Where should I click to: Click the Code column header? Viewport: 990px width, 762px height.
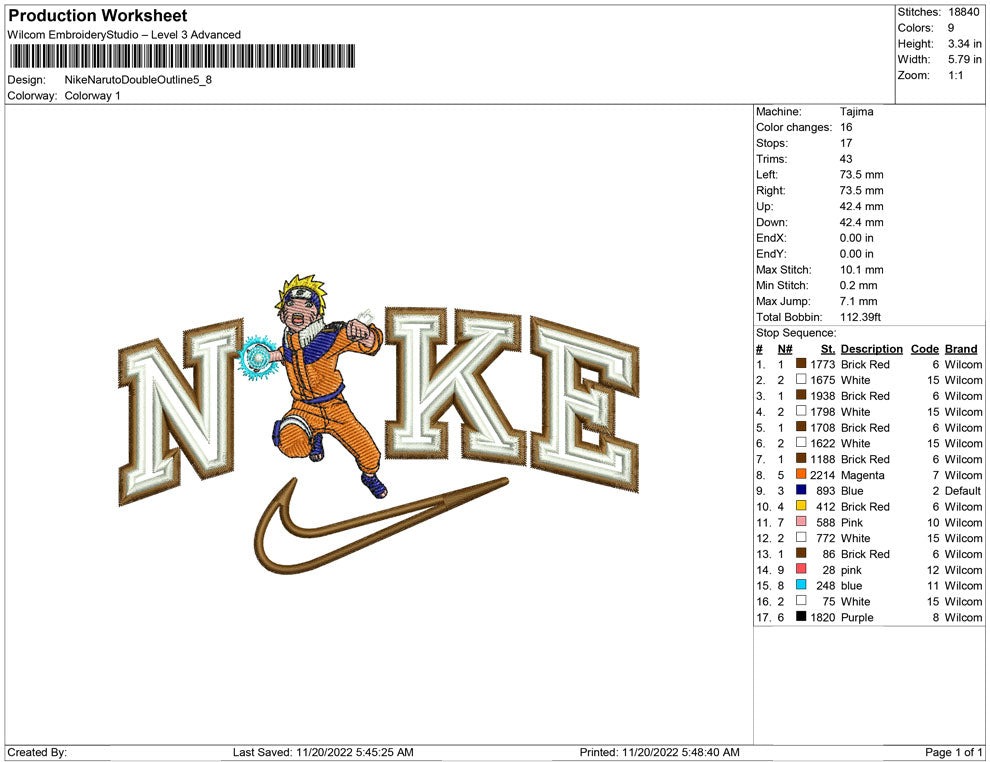pyautogui.click(x=924, y=349)
